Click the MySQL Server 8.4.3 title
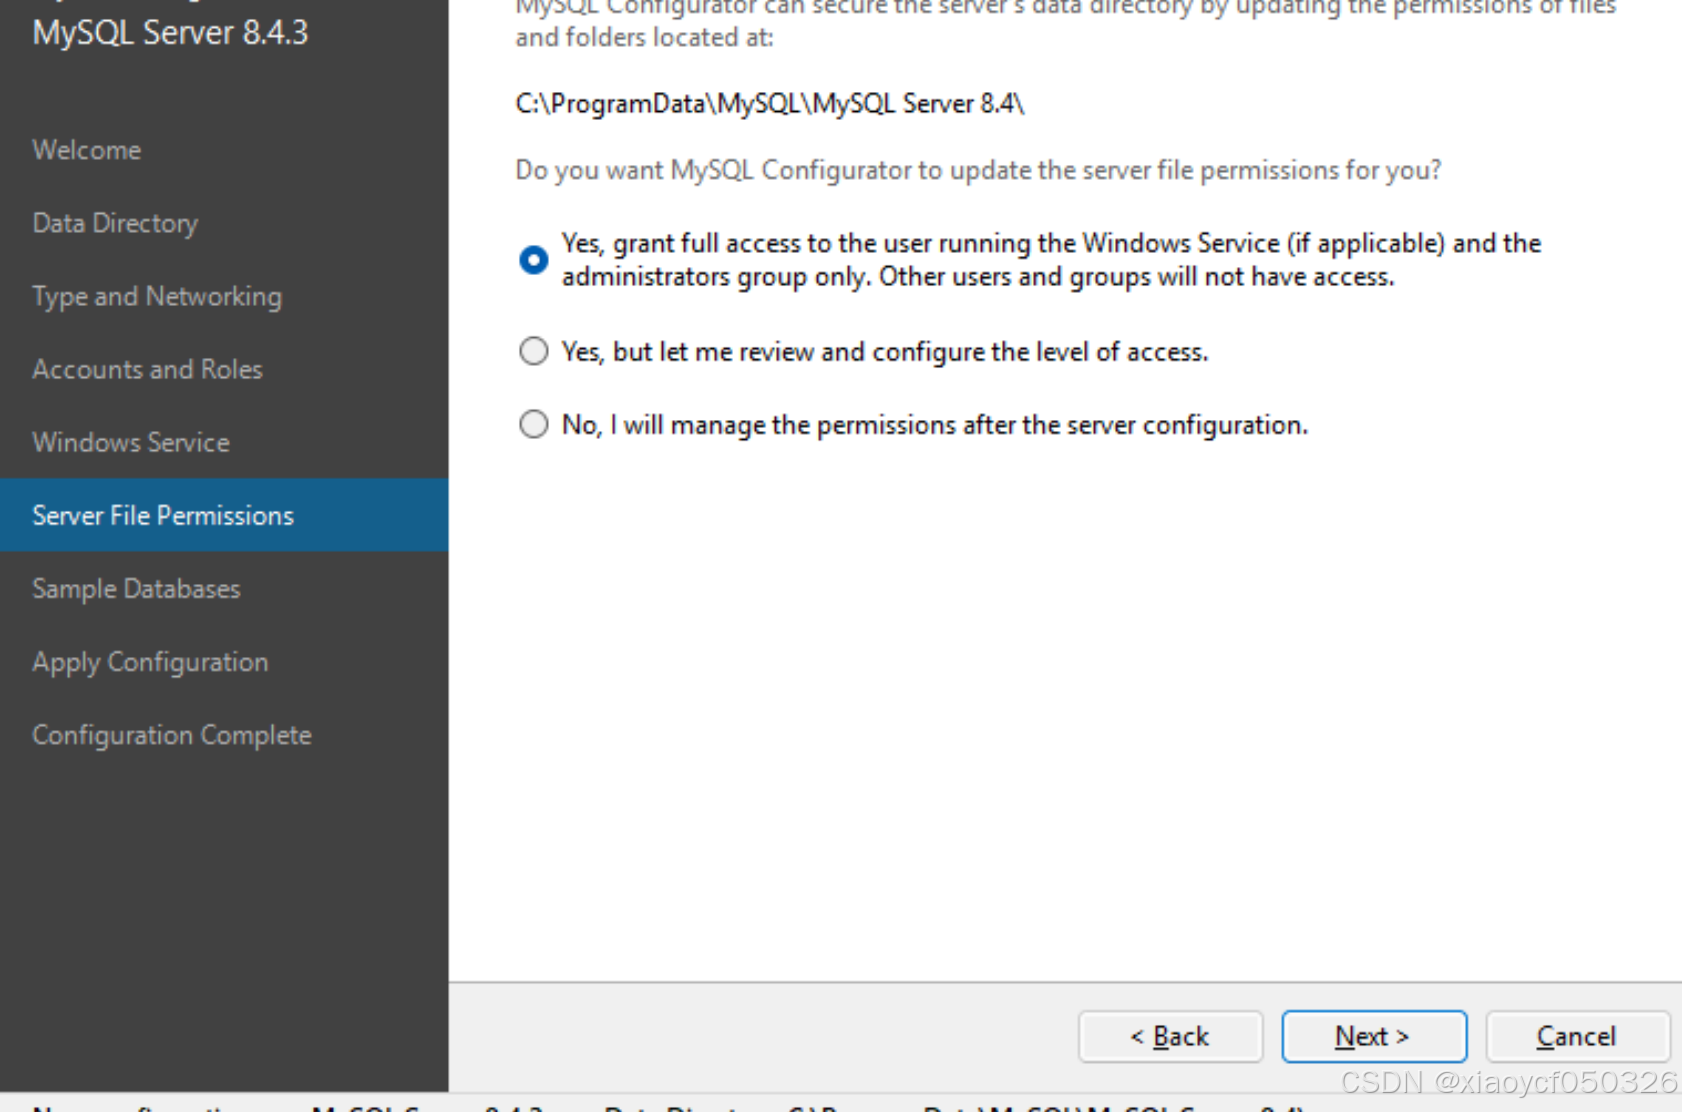 click(x=170, y=32)
